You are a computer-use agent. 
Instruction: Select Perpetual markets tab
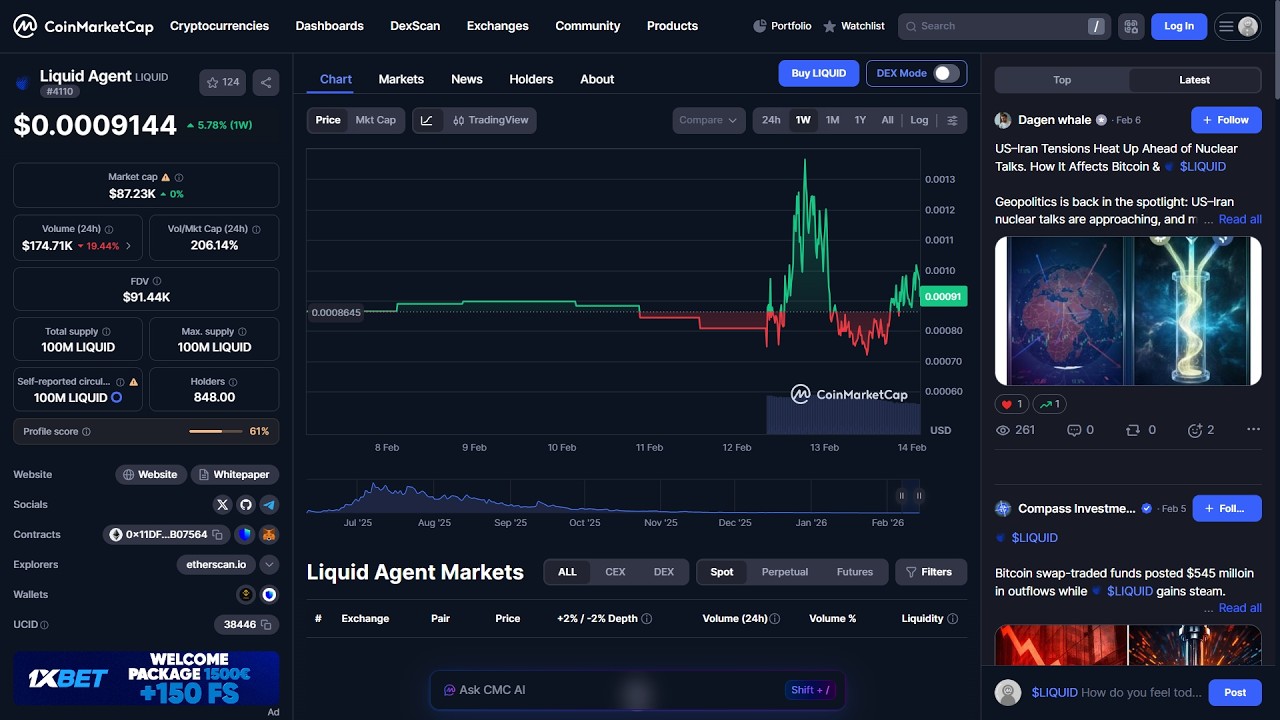click(785, 572)
